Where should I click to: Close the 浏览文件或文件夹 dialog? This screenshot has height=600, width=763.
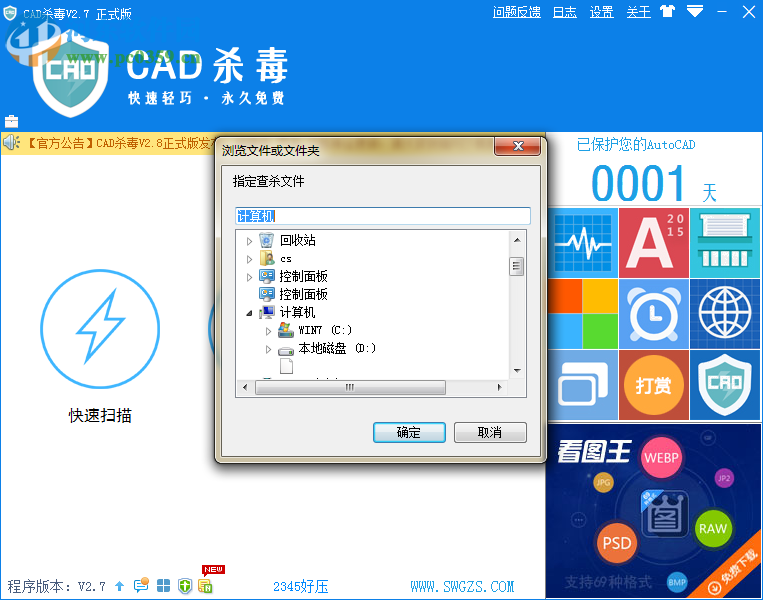[517, 146]
